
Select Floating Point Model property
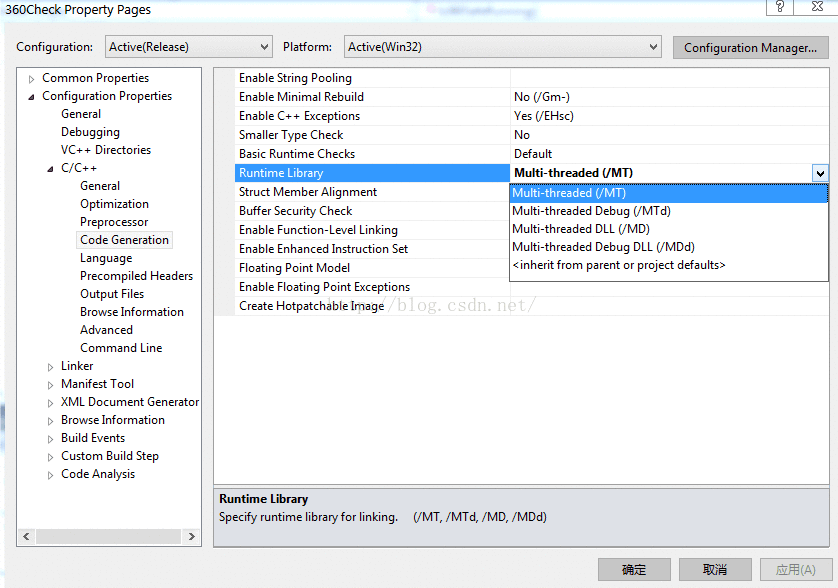pos(373,268)
